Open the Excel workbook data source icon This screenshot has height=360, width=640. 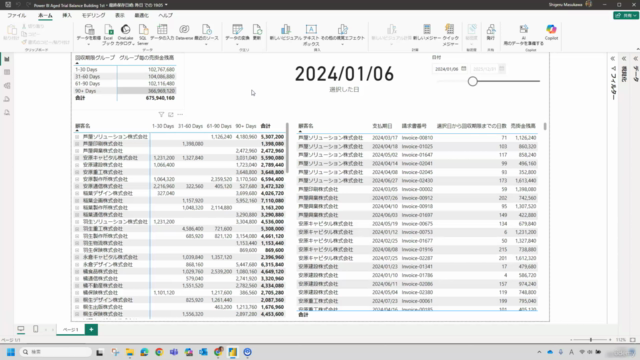(108, 29)
